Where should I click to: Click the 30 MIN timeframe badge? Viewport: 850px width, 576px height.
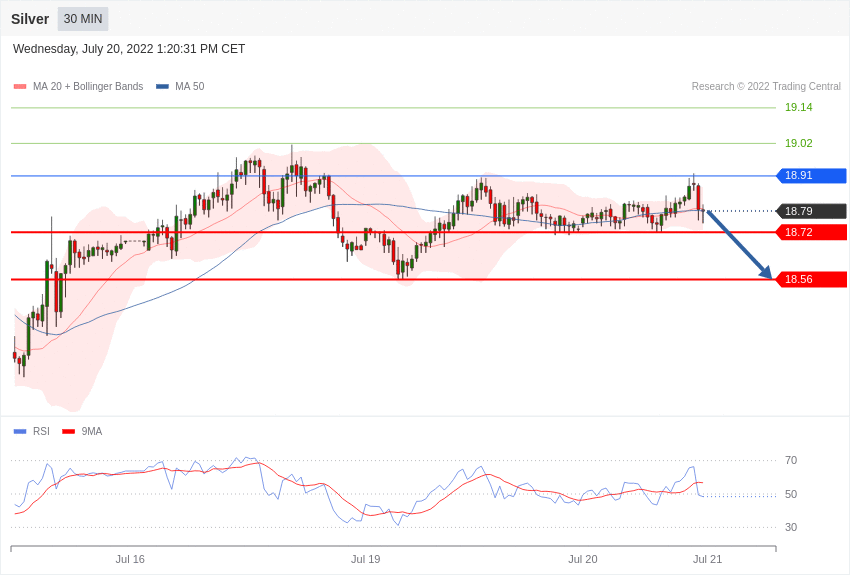[83, 19]
